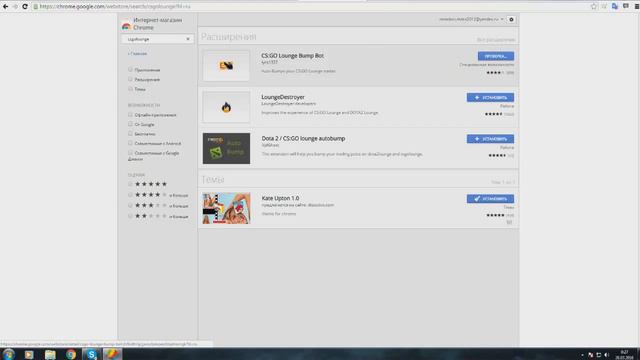This screenshot has width=640, height=360.
Task: Click the taskbar clock
Action: coord(624,355)
